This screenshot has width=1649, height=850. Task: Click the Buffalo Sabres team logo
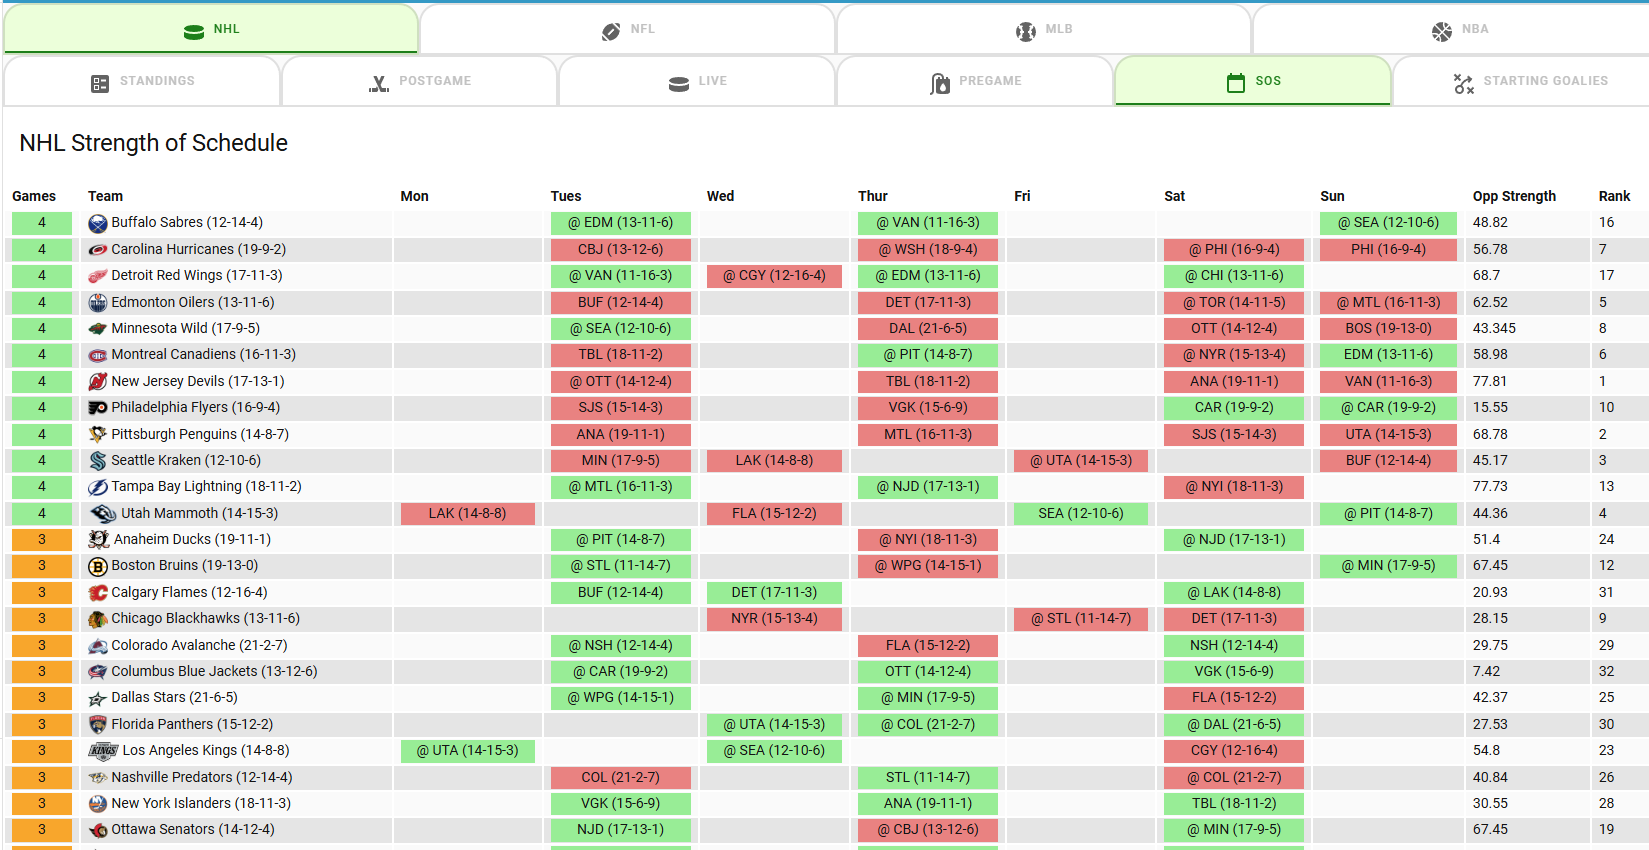click(98, 223)
